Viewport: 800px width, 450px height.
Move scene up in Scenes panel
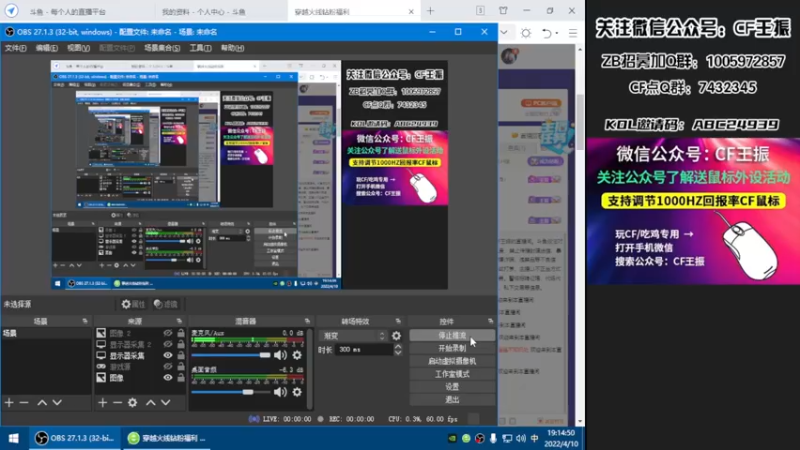coord(42,403)
